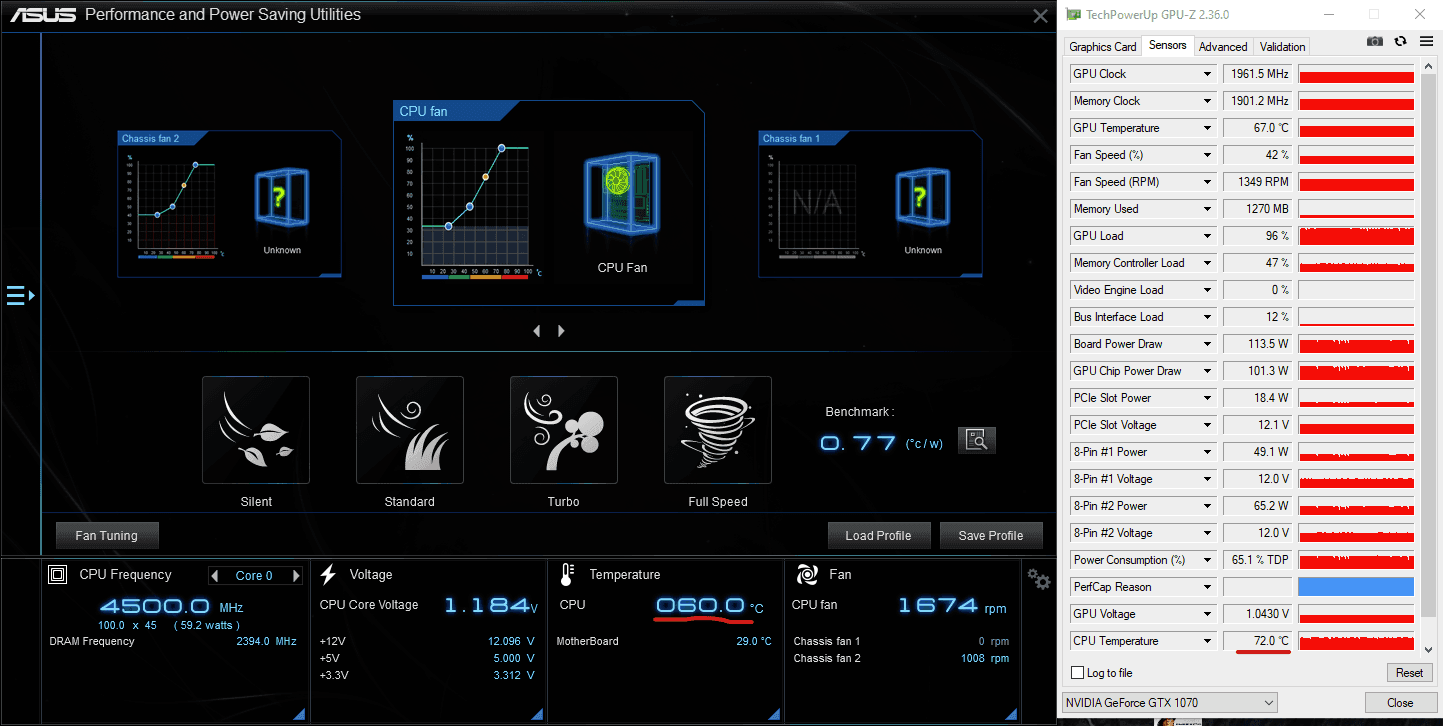Expand the Temperature panel corner arrow
The height and width of the screenshot is (726, 1443).
tap(773, 713)
